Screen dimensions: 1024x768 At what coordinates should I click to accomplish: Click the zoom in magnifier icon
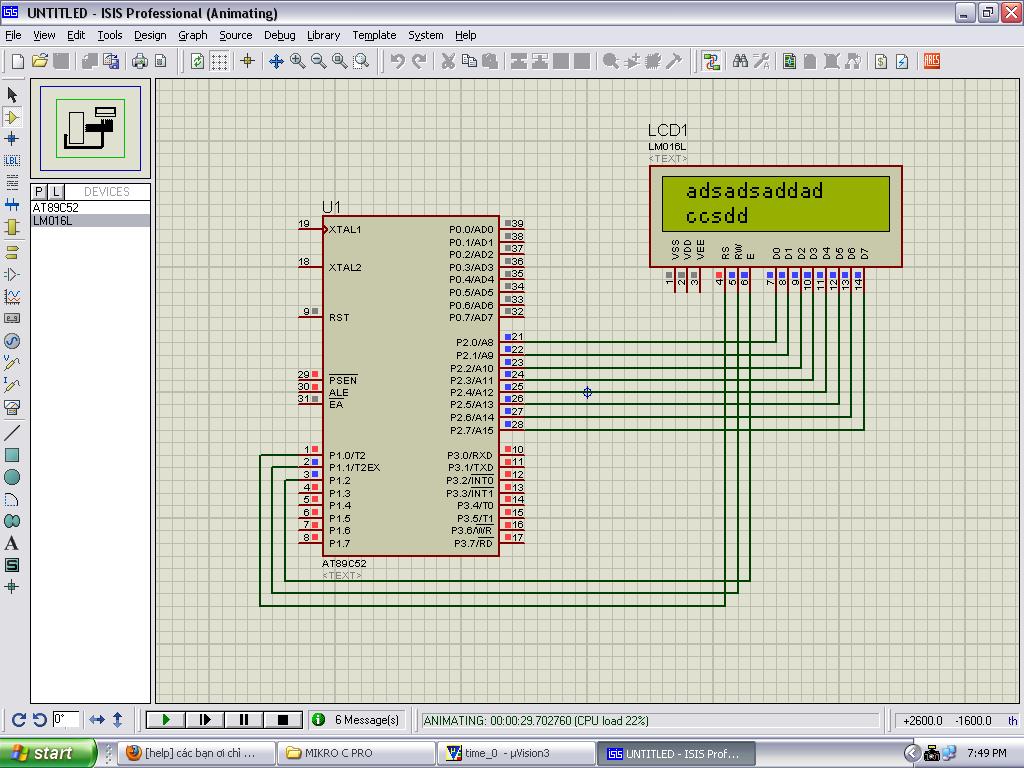click(x=298, y=61)
